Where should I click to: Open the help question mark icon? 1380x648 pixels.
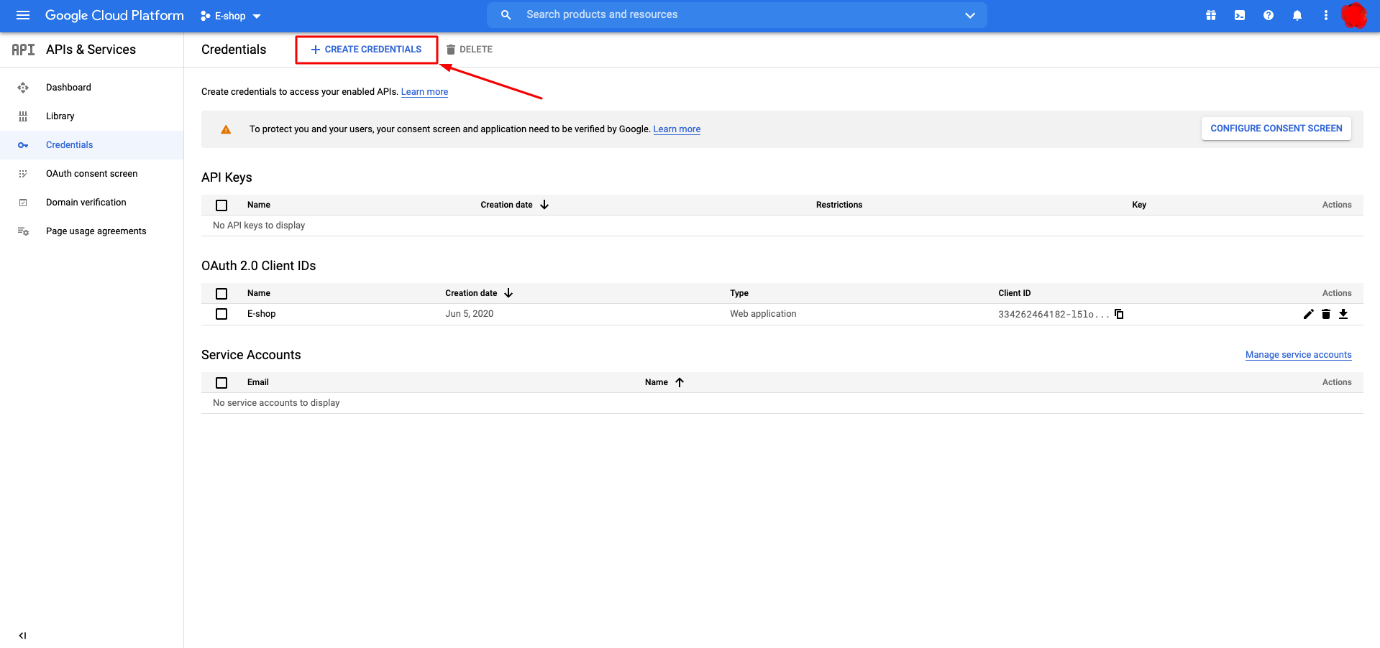coord(1268,15)
